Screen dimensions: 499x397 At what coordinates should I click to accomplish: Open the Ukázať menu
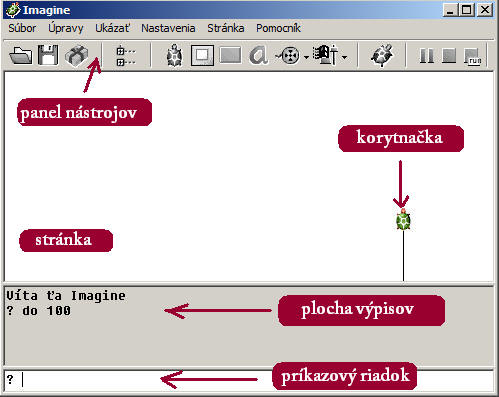point(112,28)
